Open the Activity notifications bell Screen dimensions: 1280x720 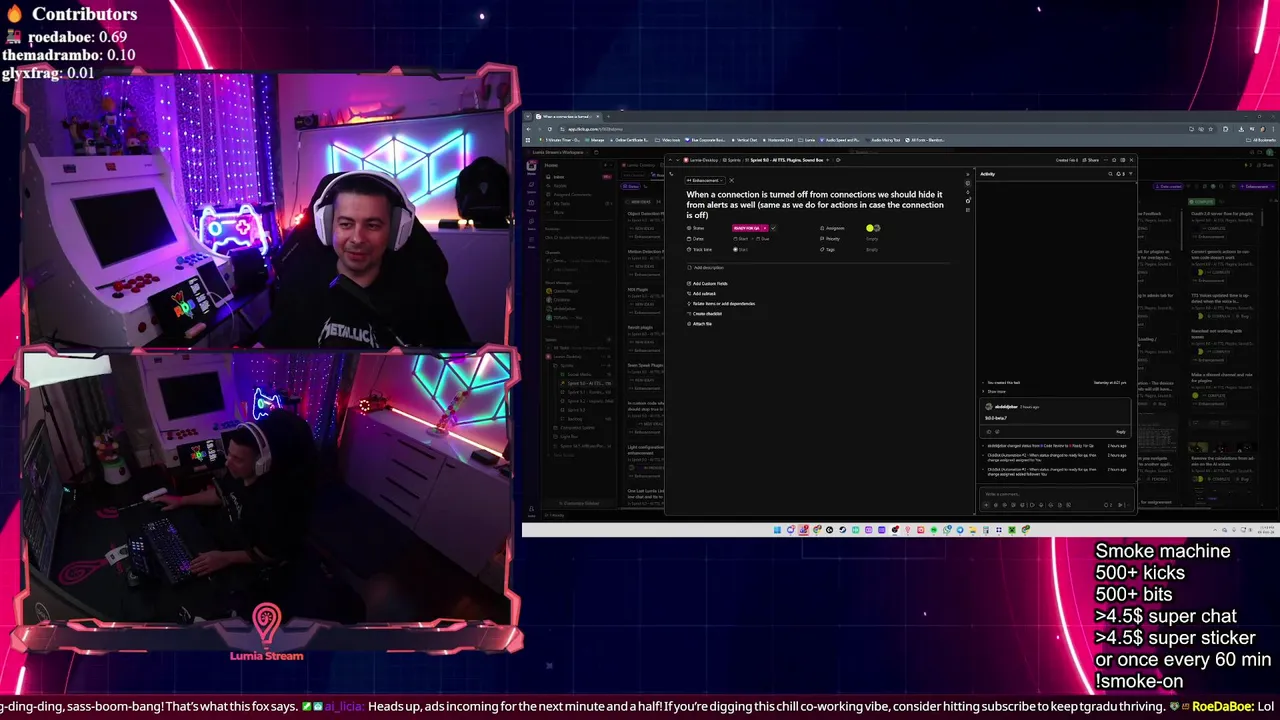pyautogui.click(x=1120, y=174)
